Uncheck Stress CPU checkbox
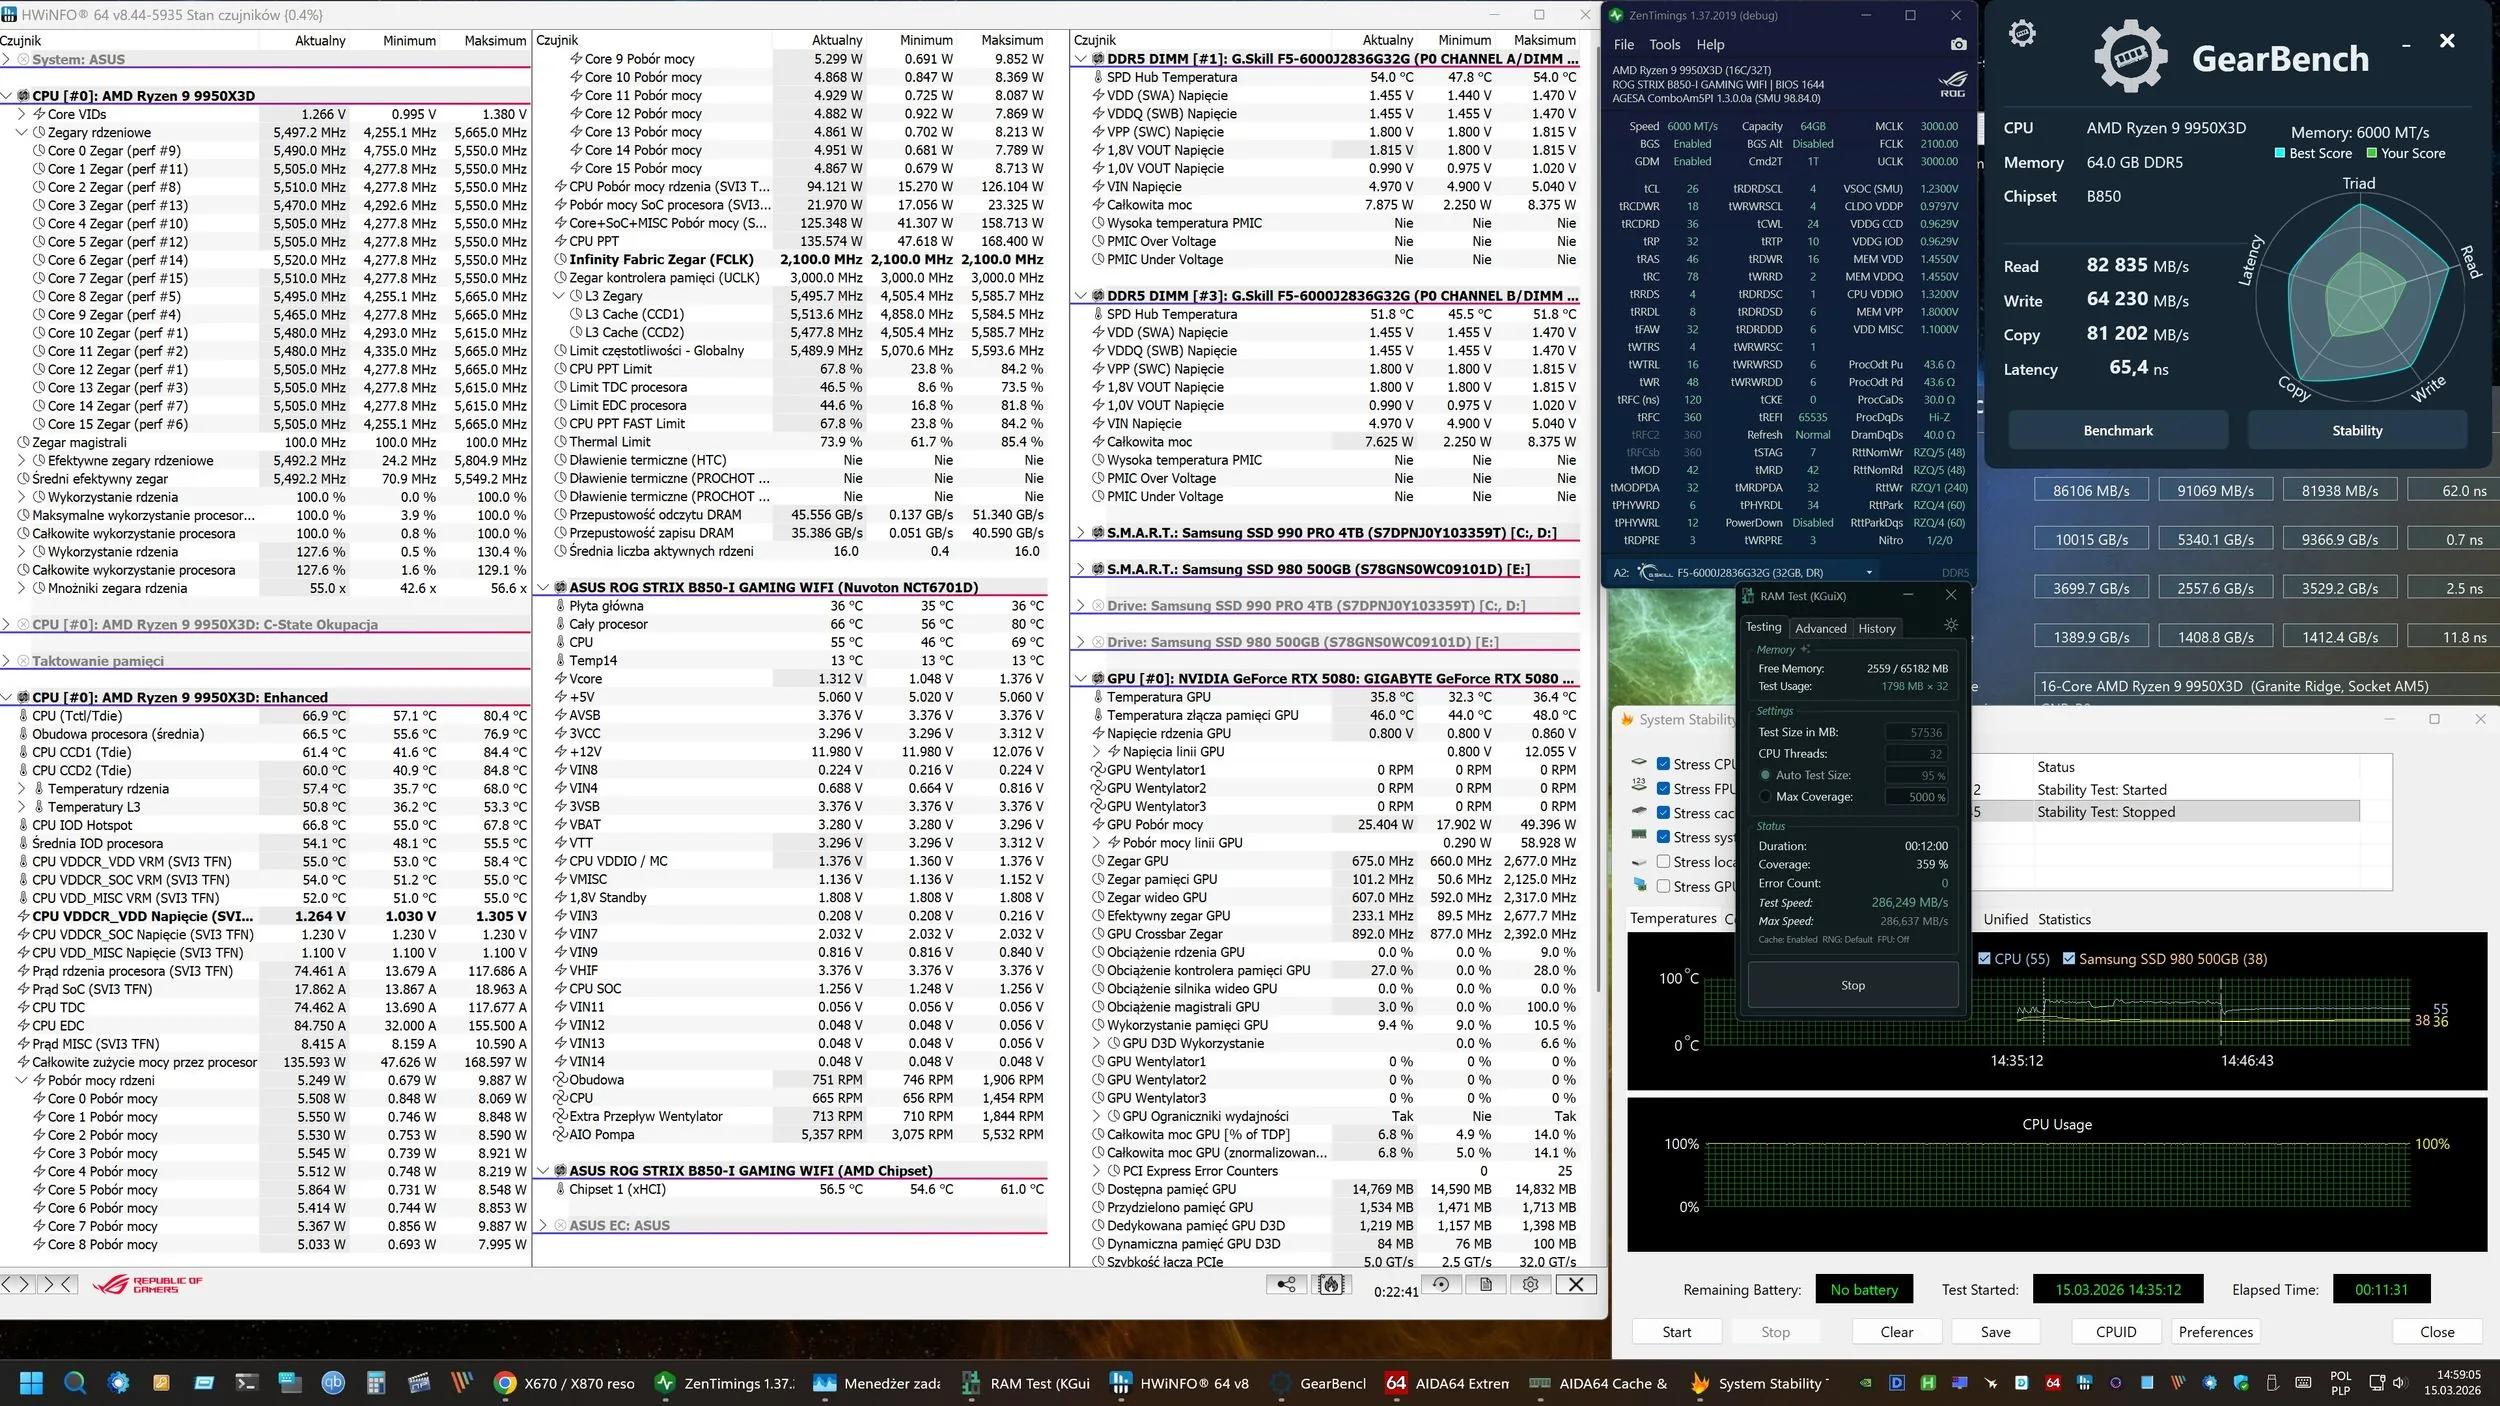The image size is (2500, 1406). pyautogui.click(x=1663, y=764)
